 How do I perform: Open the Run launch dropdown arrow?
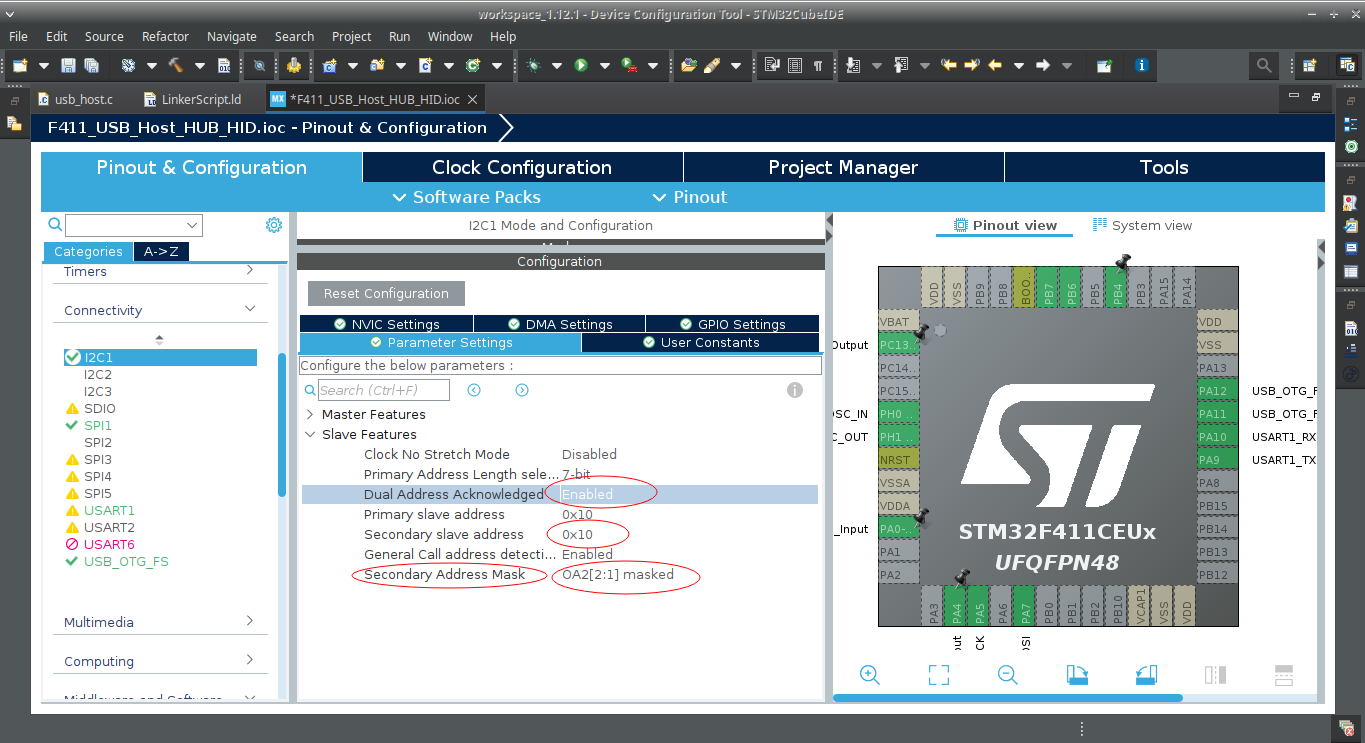604,65
